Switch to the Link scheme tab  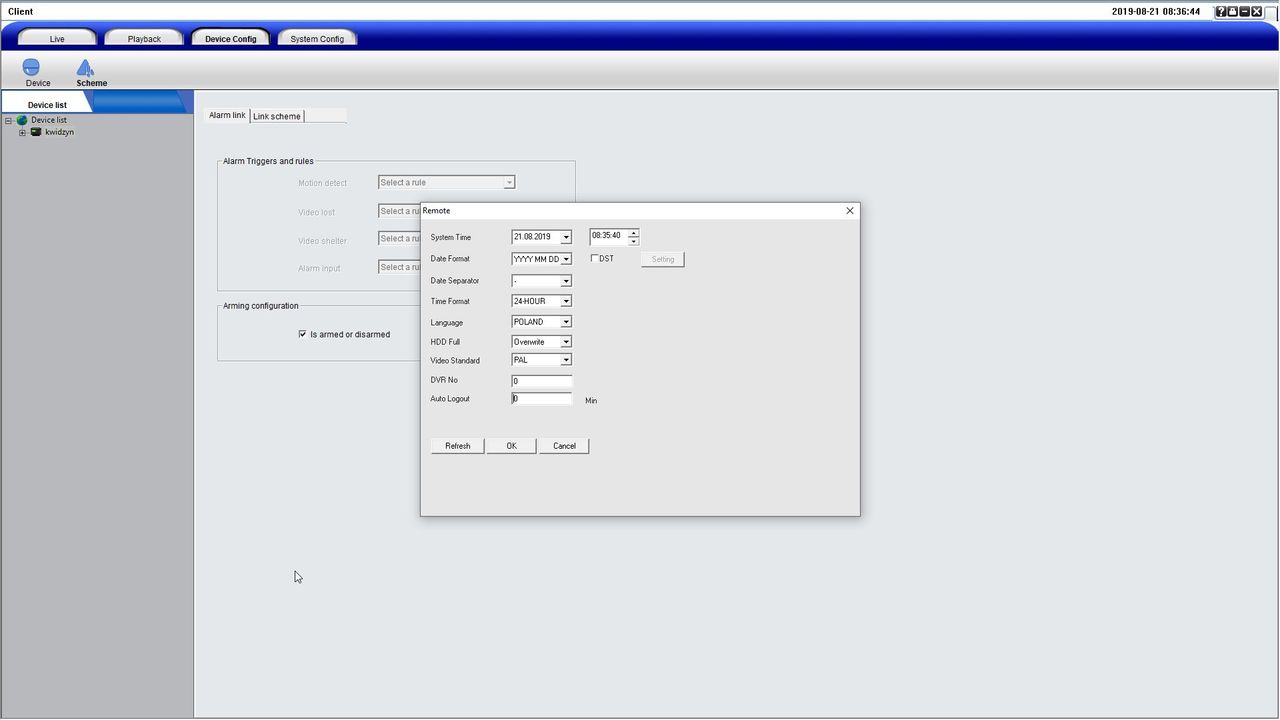click(277, 116)
